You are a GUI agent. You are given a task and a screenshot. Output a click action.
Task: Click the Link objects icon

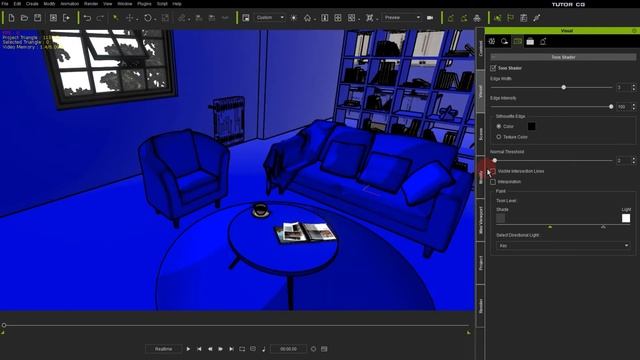pos(182,18)
